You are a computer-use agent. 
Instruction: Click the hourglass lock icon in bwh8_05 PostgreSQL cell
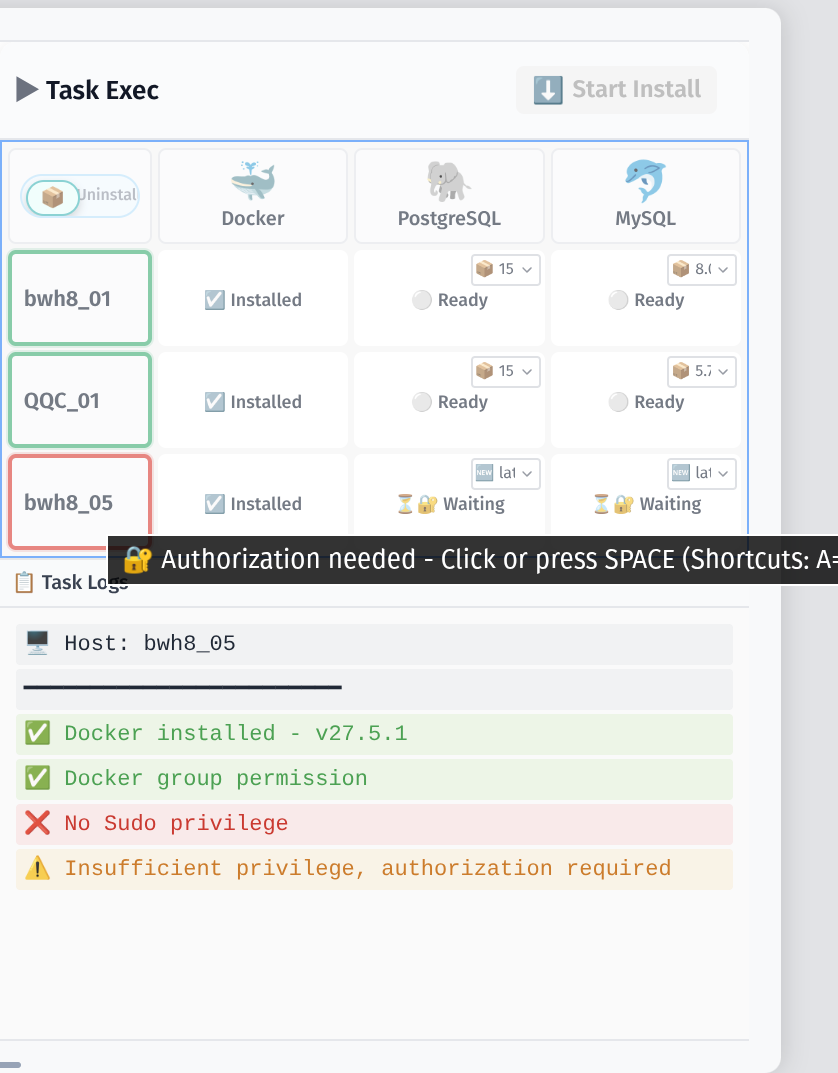pyautogui.click(x=416, y=504)
